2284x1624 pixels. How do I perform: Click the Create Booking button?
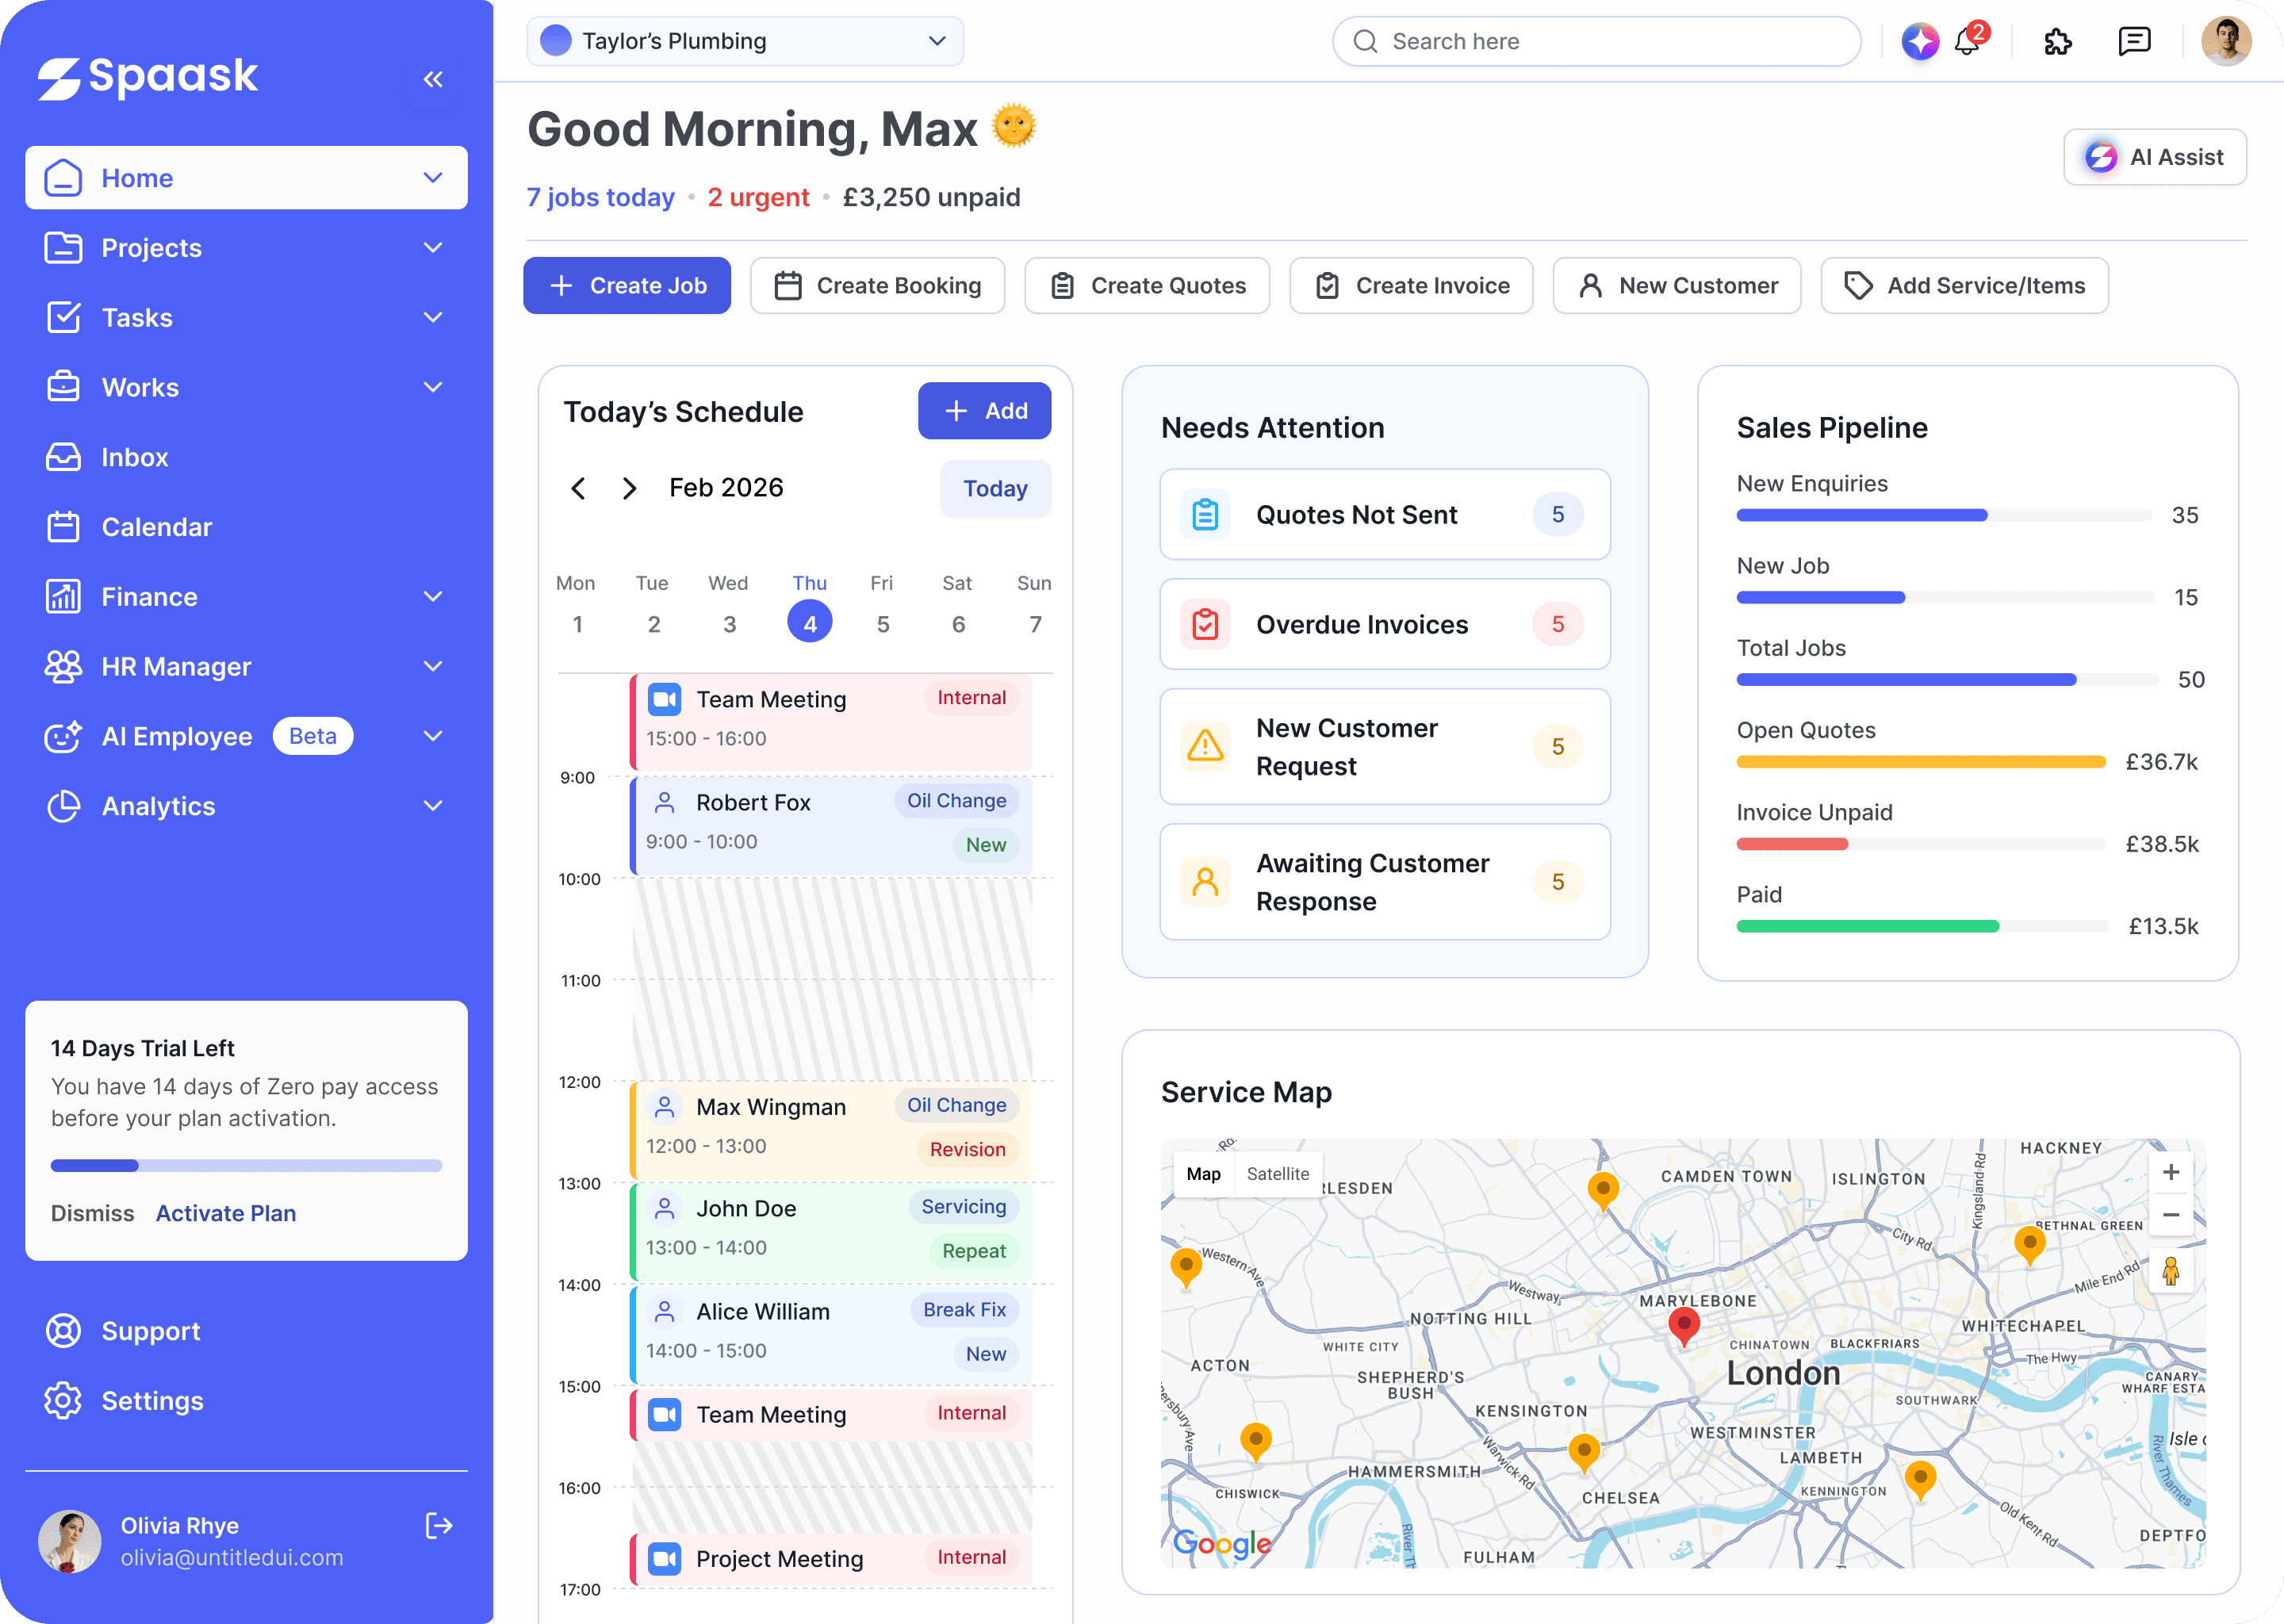pyautogui.click(x=878, y=286)
